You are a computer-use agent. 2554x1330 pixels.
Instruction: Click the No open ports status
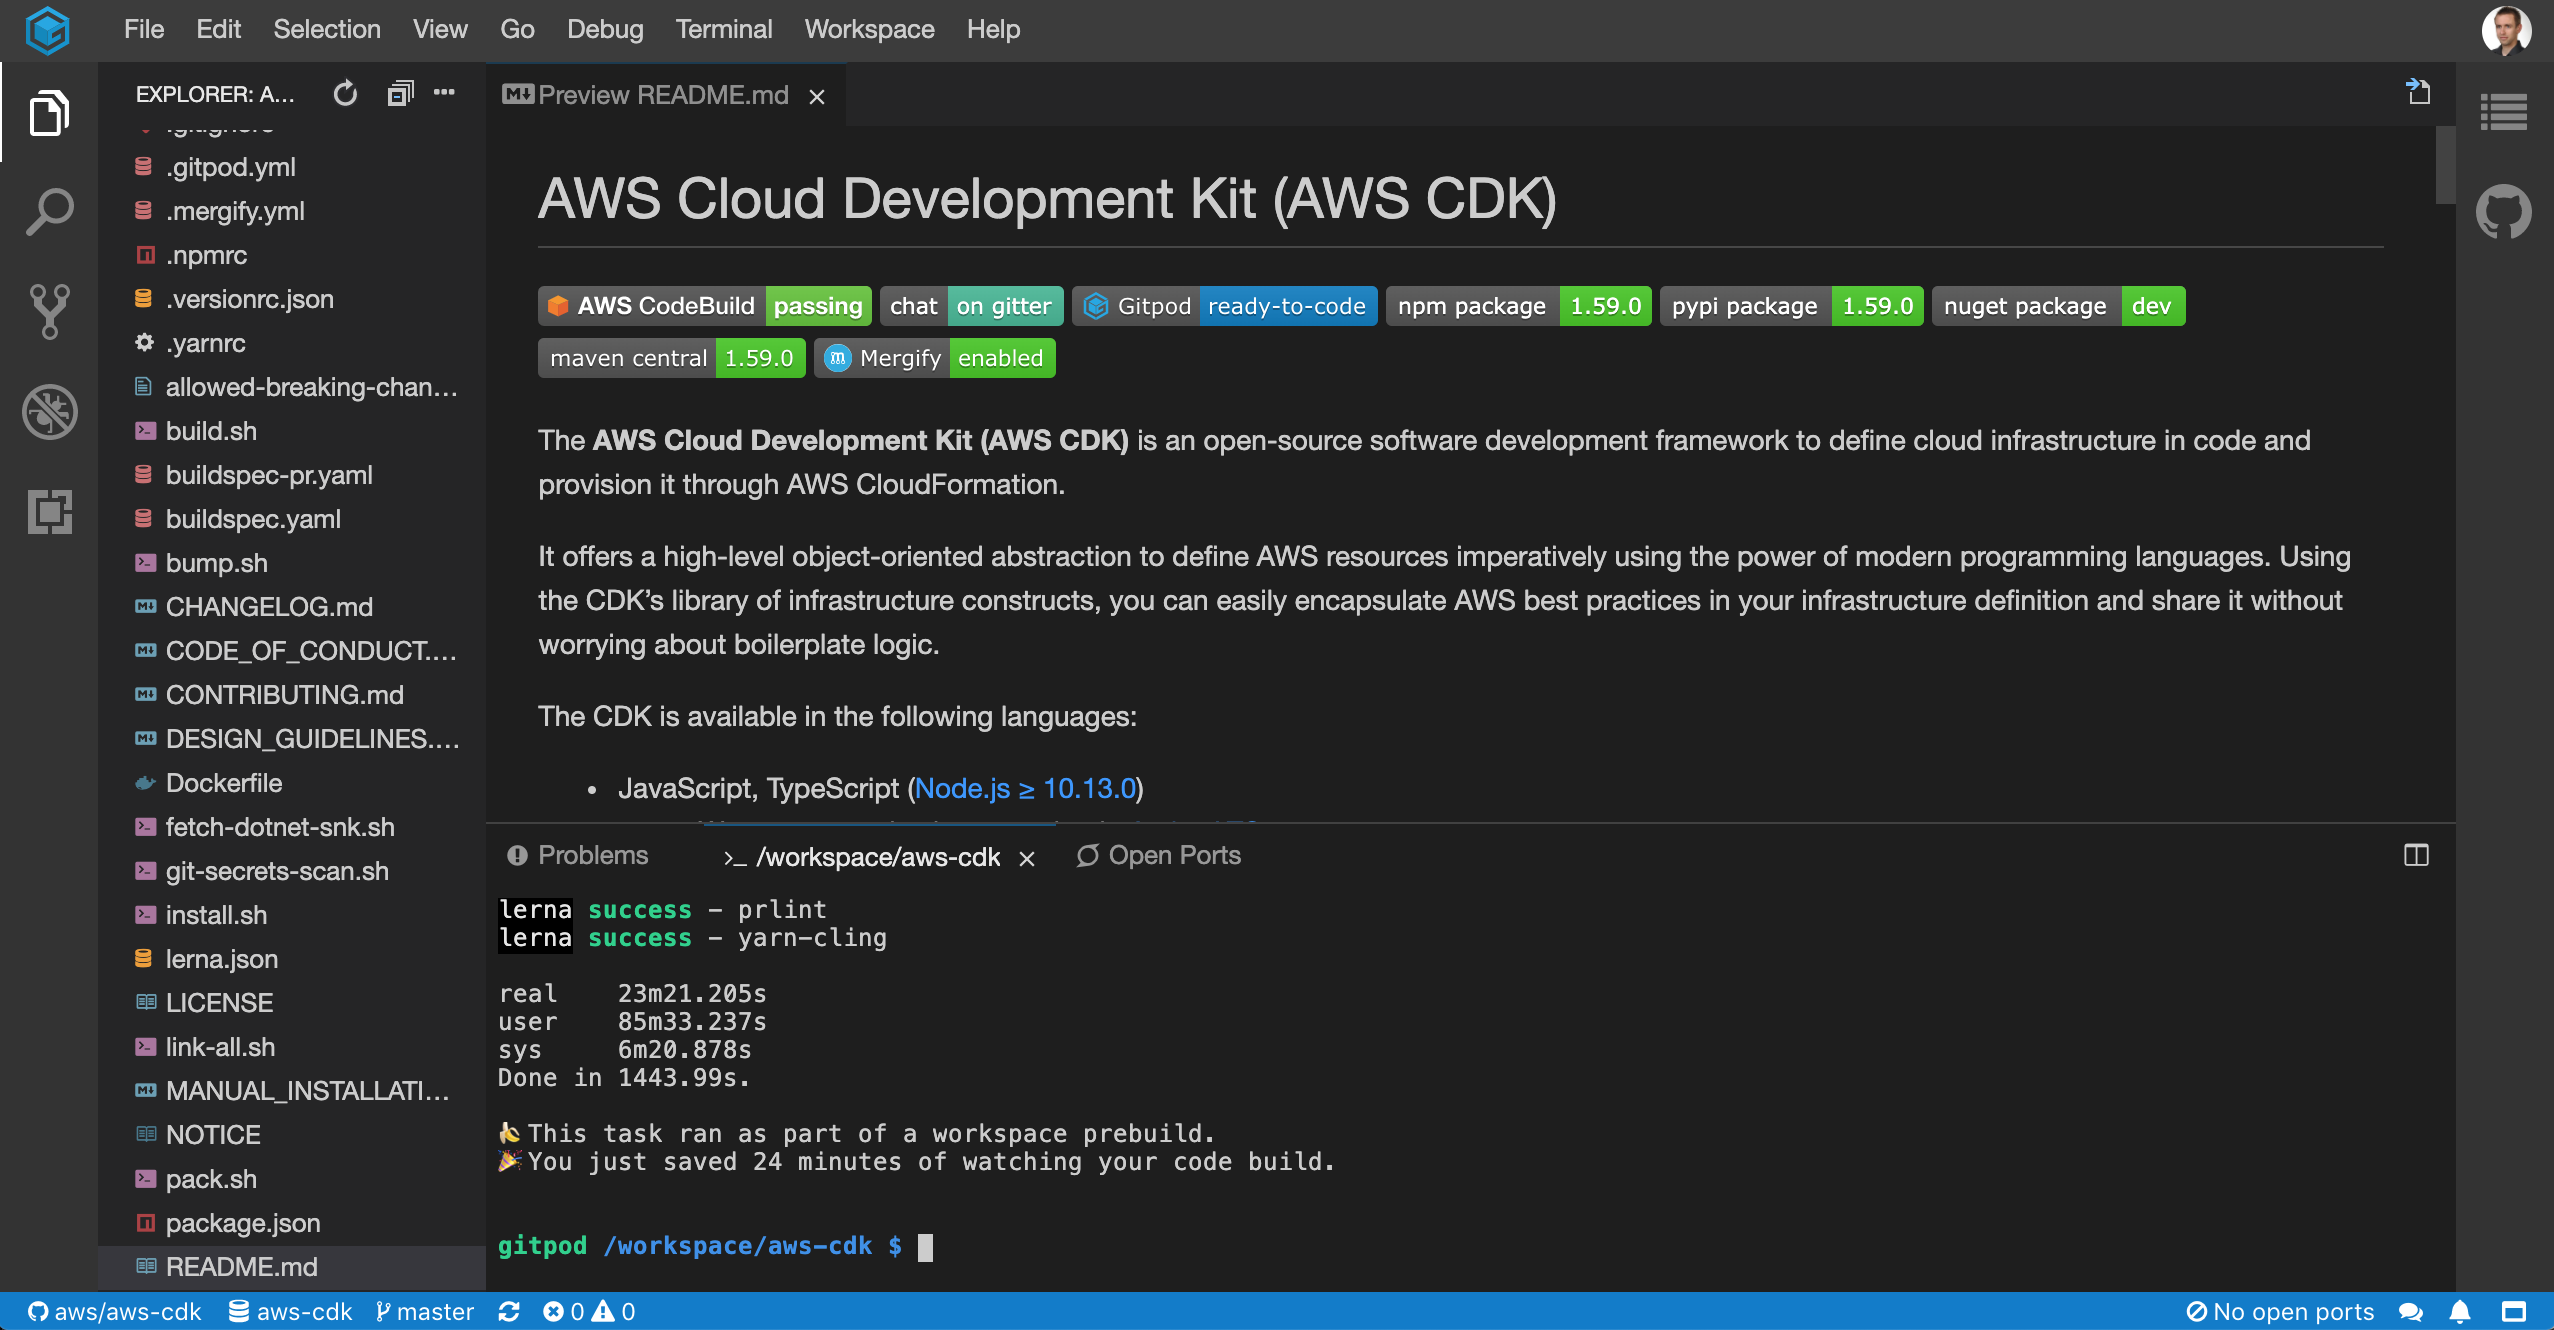2280,1311
